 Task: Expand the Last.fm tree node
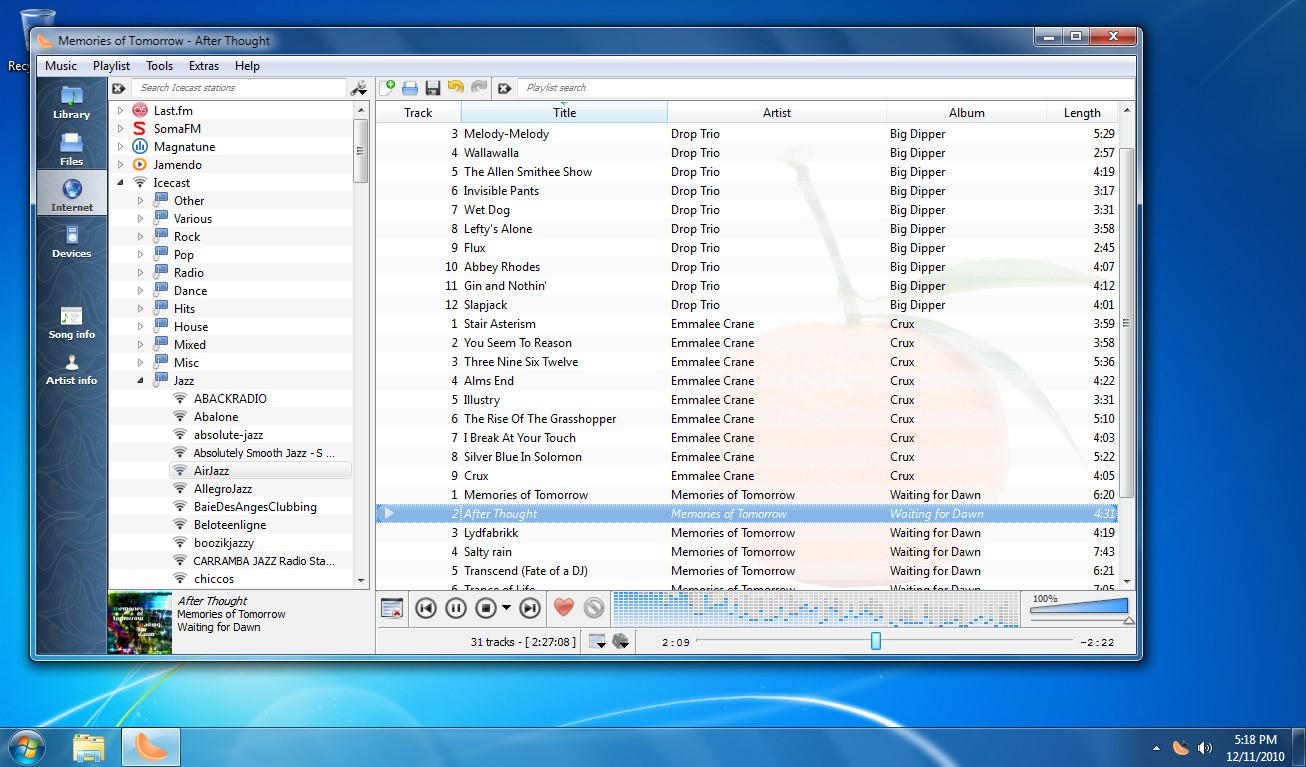(121, 110)
